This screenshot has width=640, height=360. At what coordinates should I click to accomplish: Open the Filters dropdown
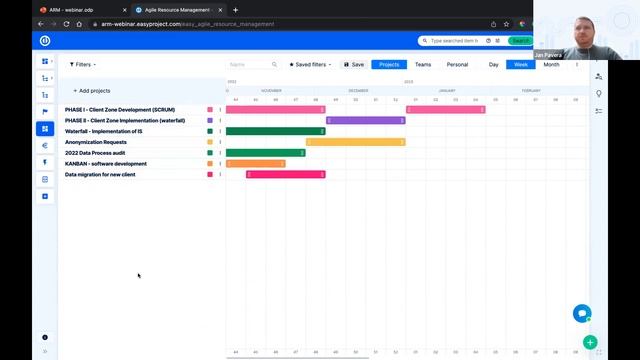pyautogui.click(x=83, y=64)
